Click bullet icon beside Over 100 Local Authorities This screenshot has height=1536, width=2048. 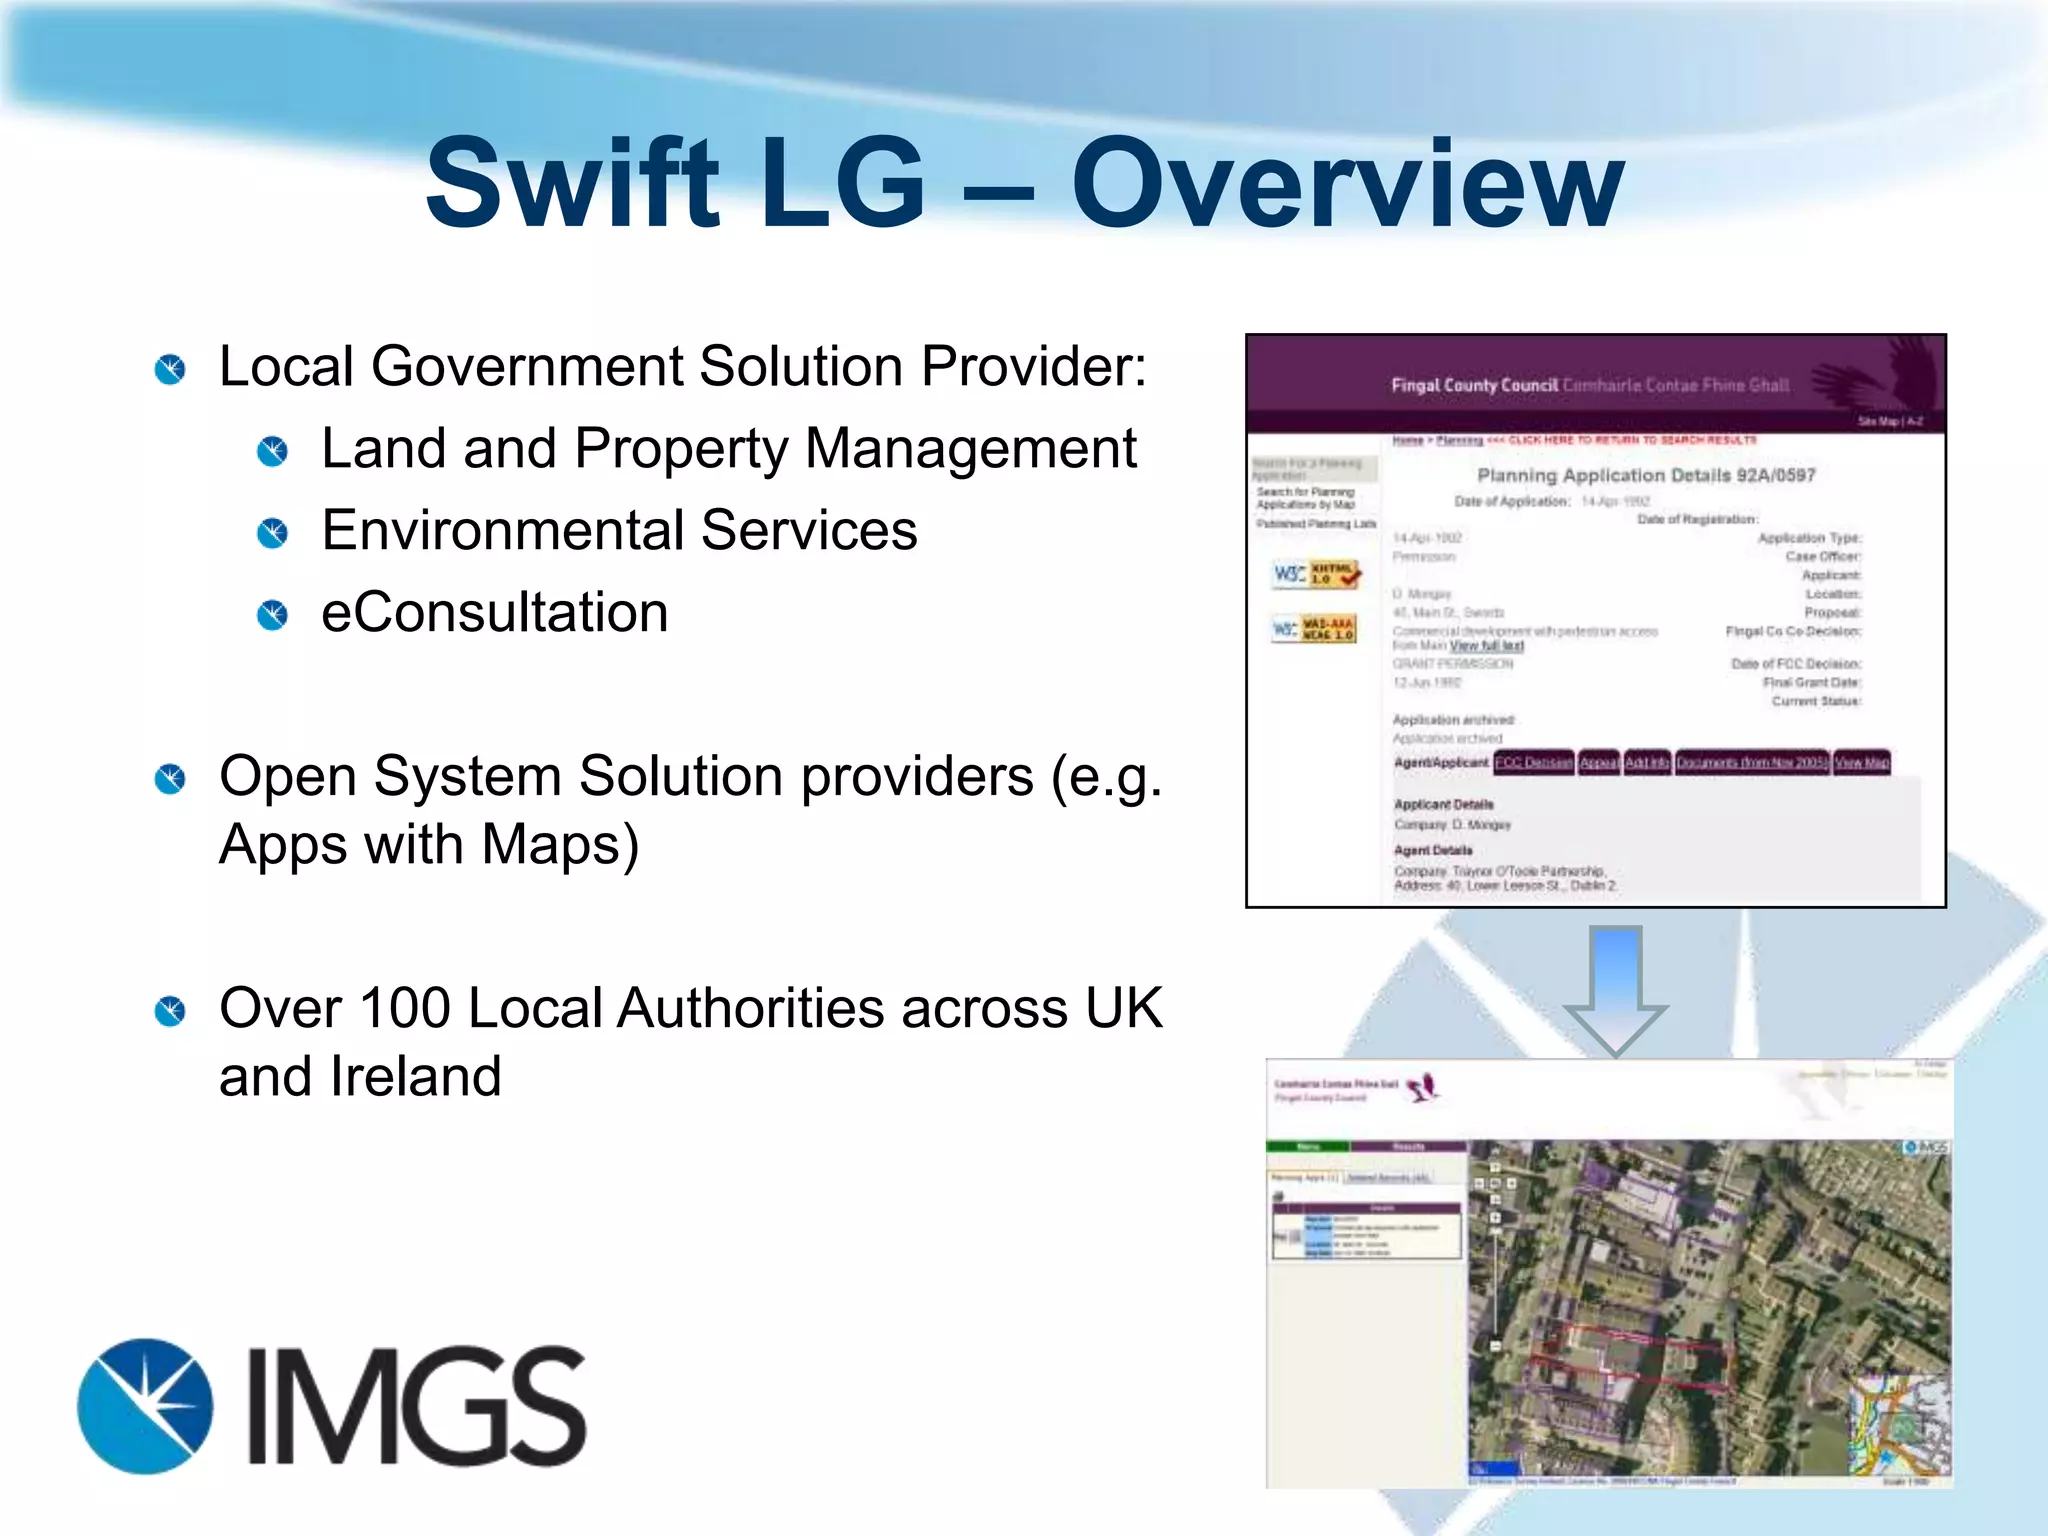pyautogui.click(x=170, y=1011)
